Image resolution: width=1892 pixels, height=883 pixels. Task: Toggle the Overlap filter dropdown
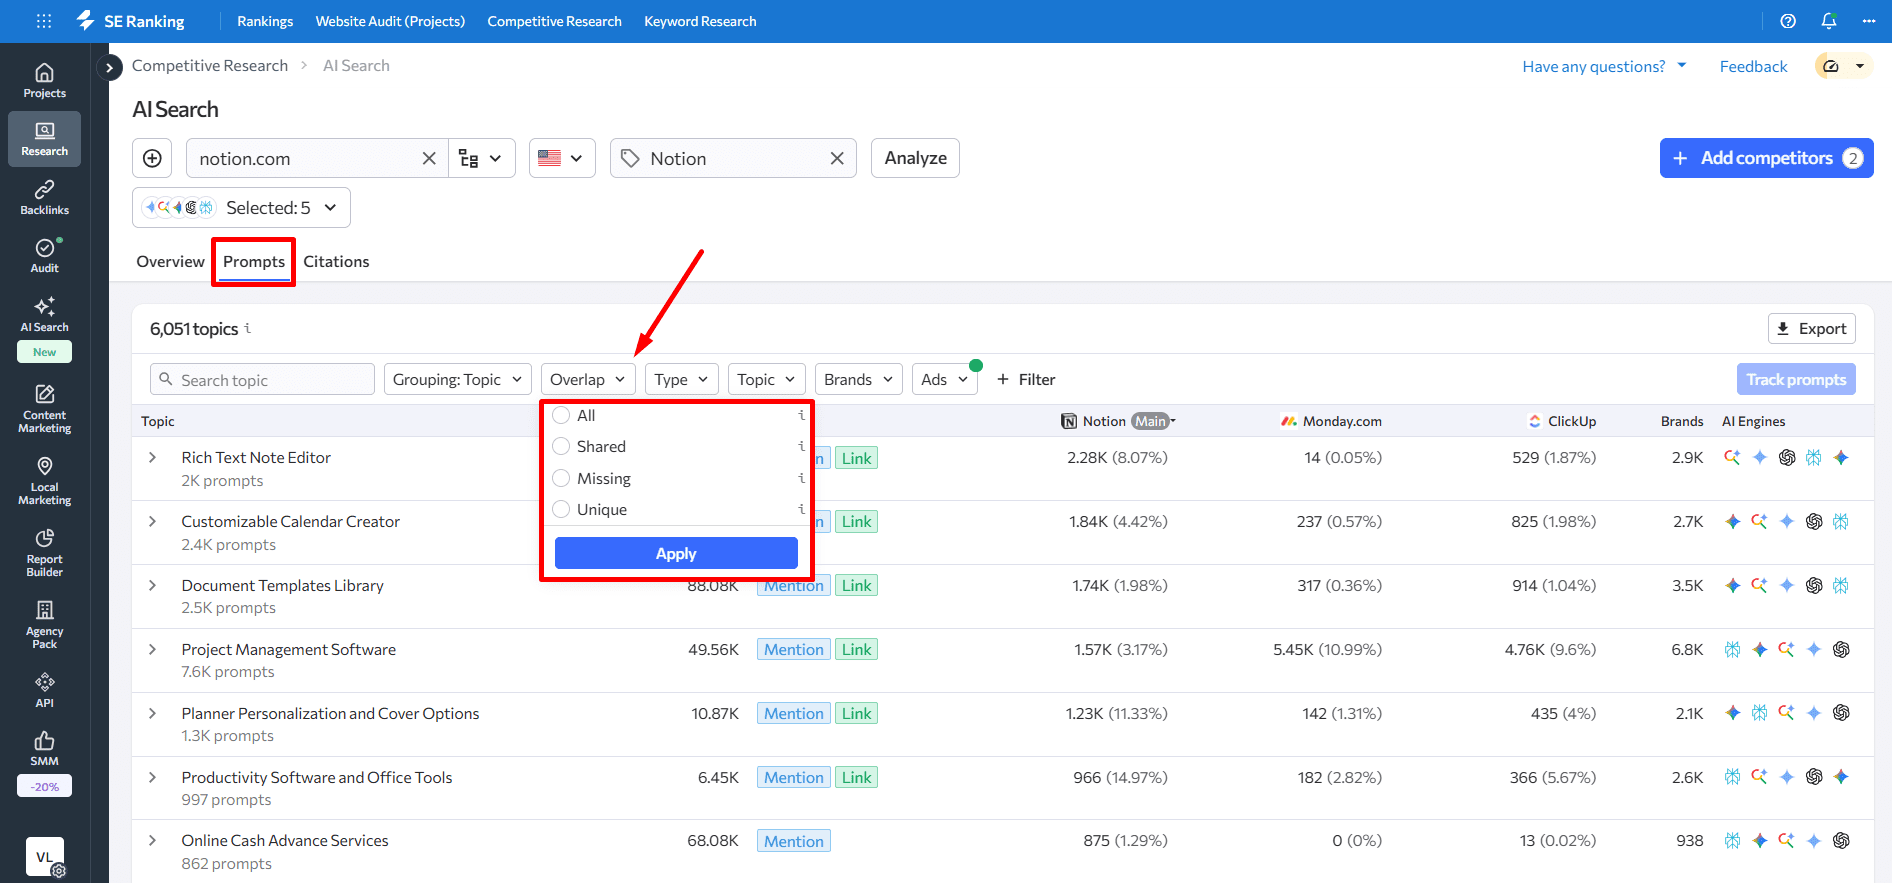tap(588, 379)
